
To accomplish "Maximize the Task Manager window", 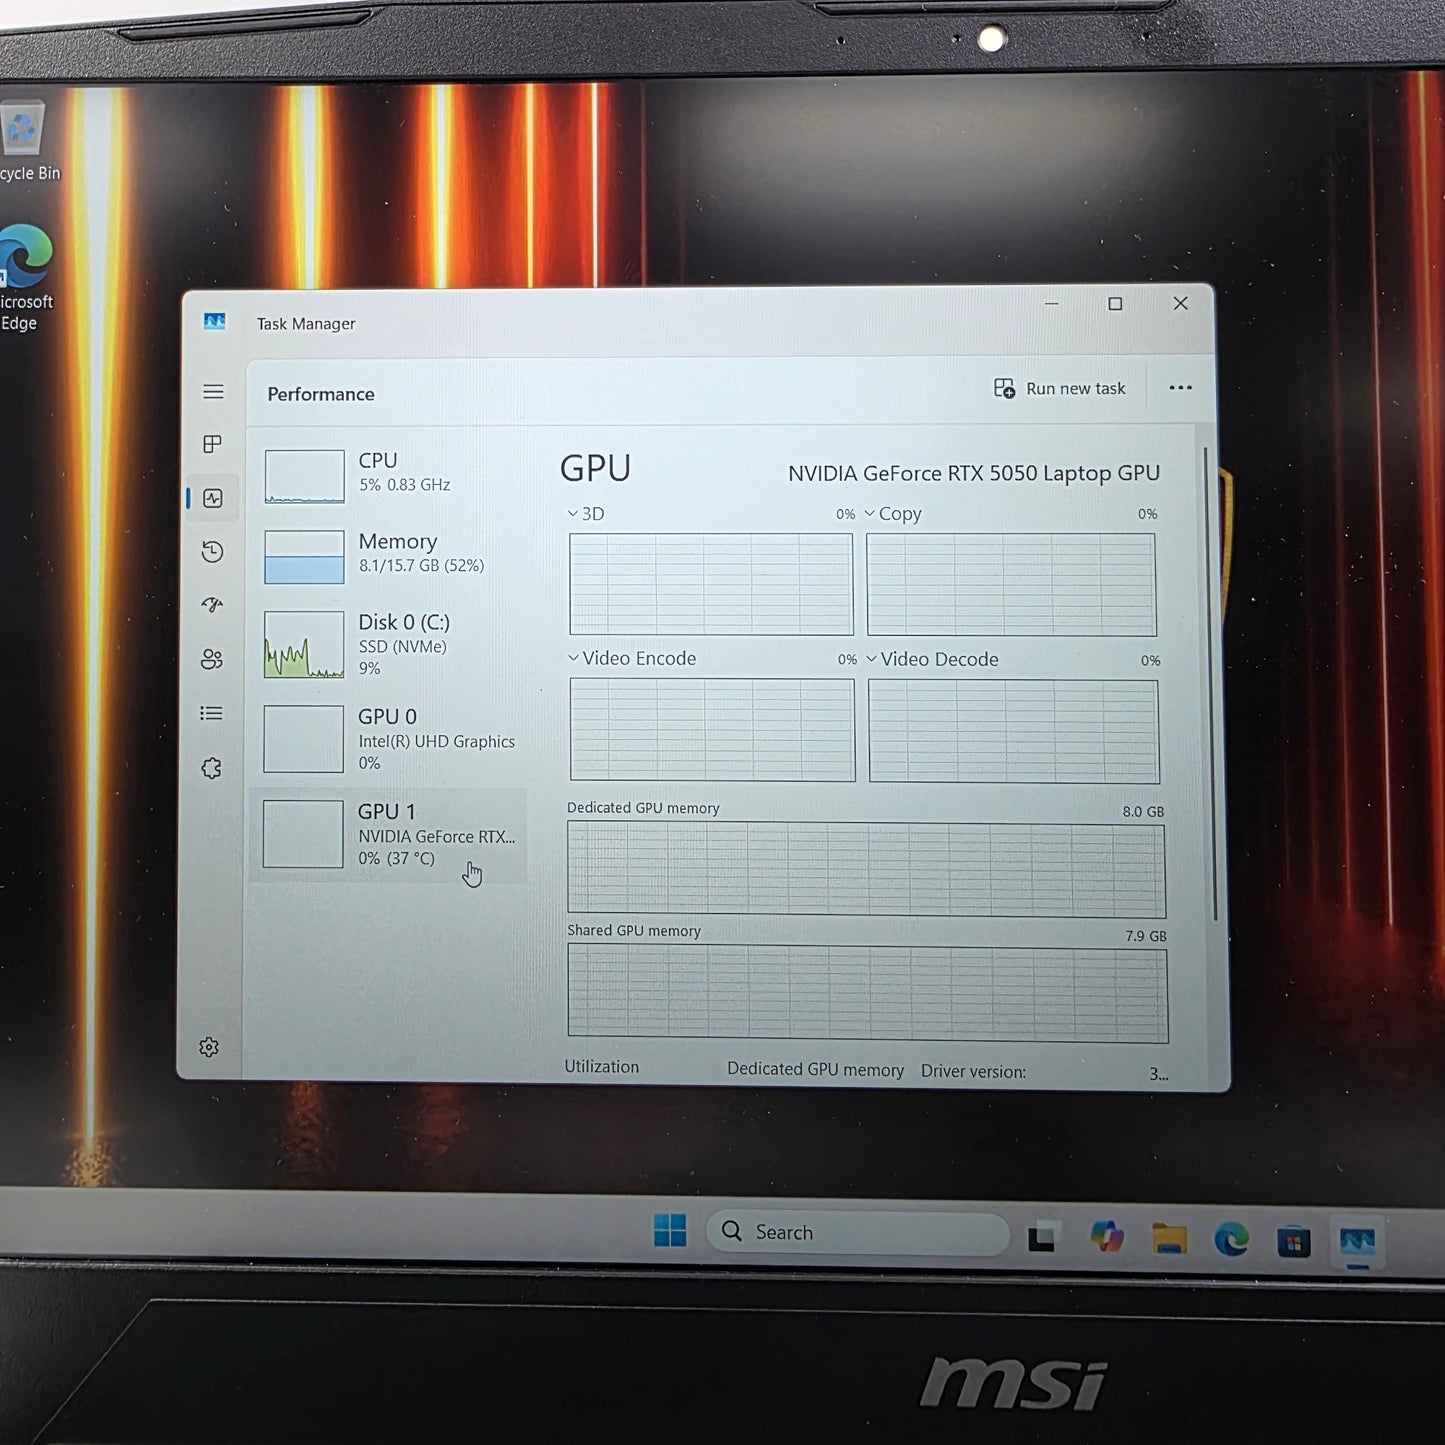I will pyautogui.click(x=1115, y=303).
